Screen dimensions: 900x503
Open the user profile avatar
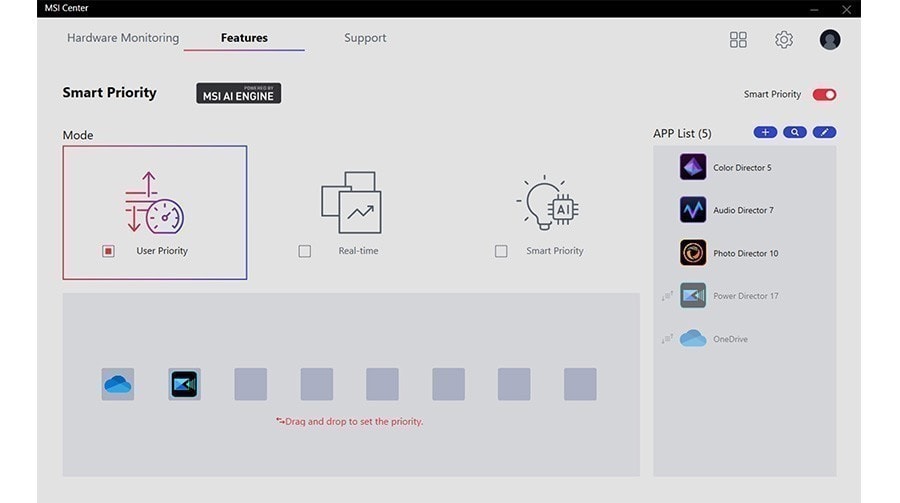click(830, 40)
